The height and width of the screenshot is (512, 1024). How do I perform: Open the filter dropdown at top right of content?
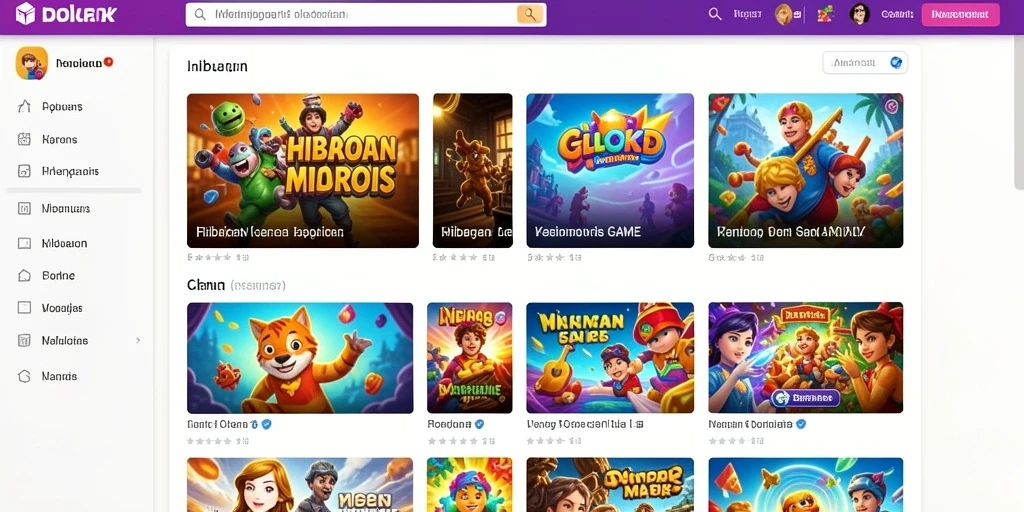(865, 63)
